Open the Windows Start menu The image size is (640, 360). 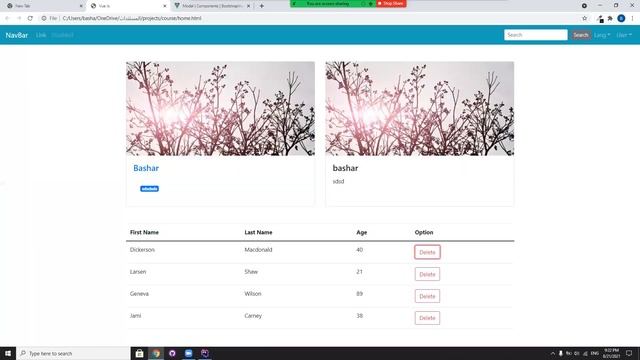[8, 353]
